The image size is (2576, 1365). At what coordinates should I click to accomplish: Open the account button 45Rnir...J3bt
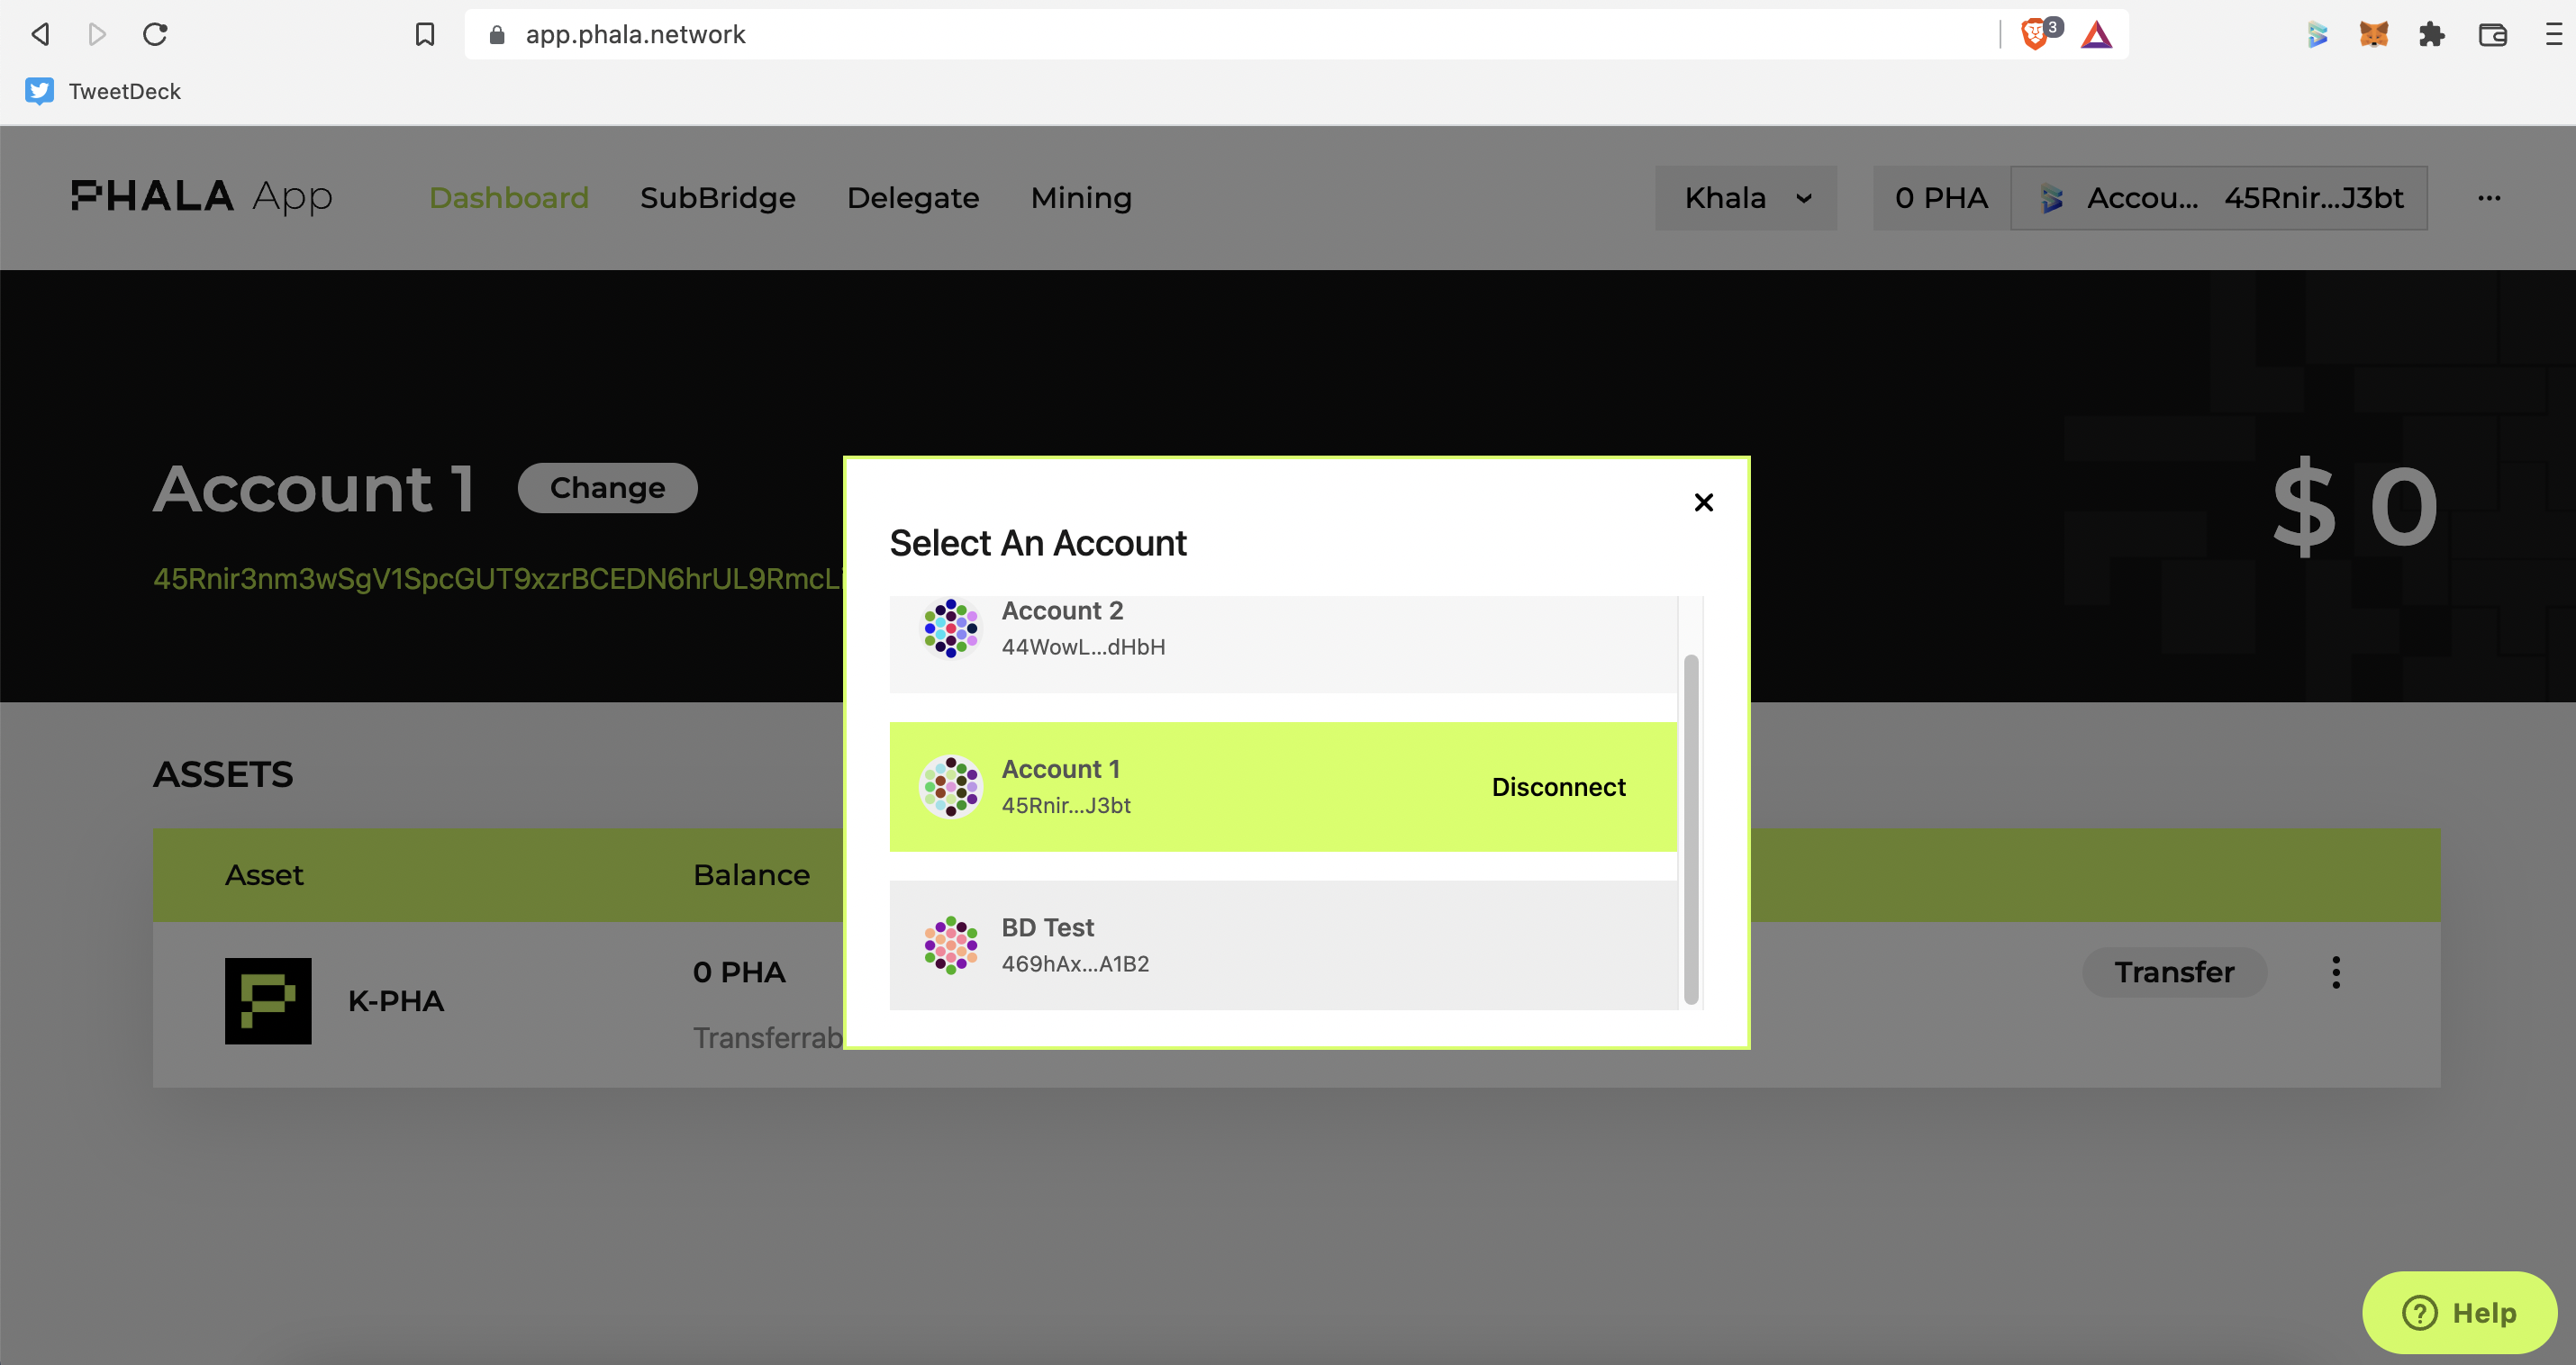[x=2219, y=198]
